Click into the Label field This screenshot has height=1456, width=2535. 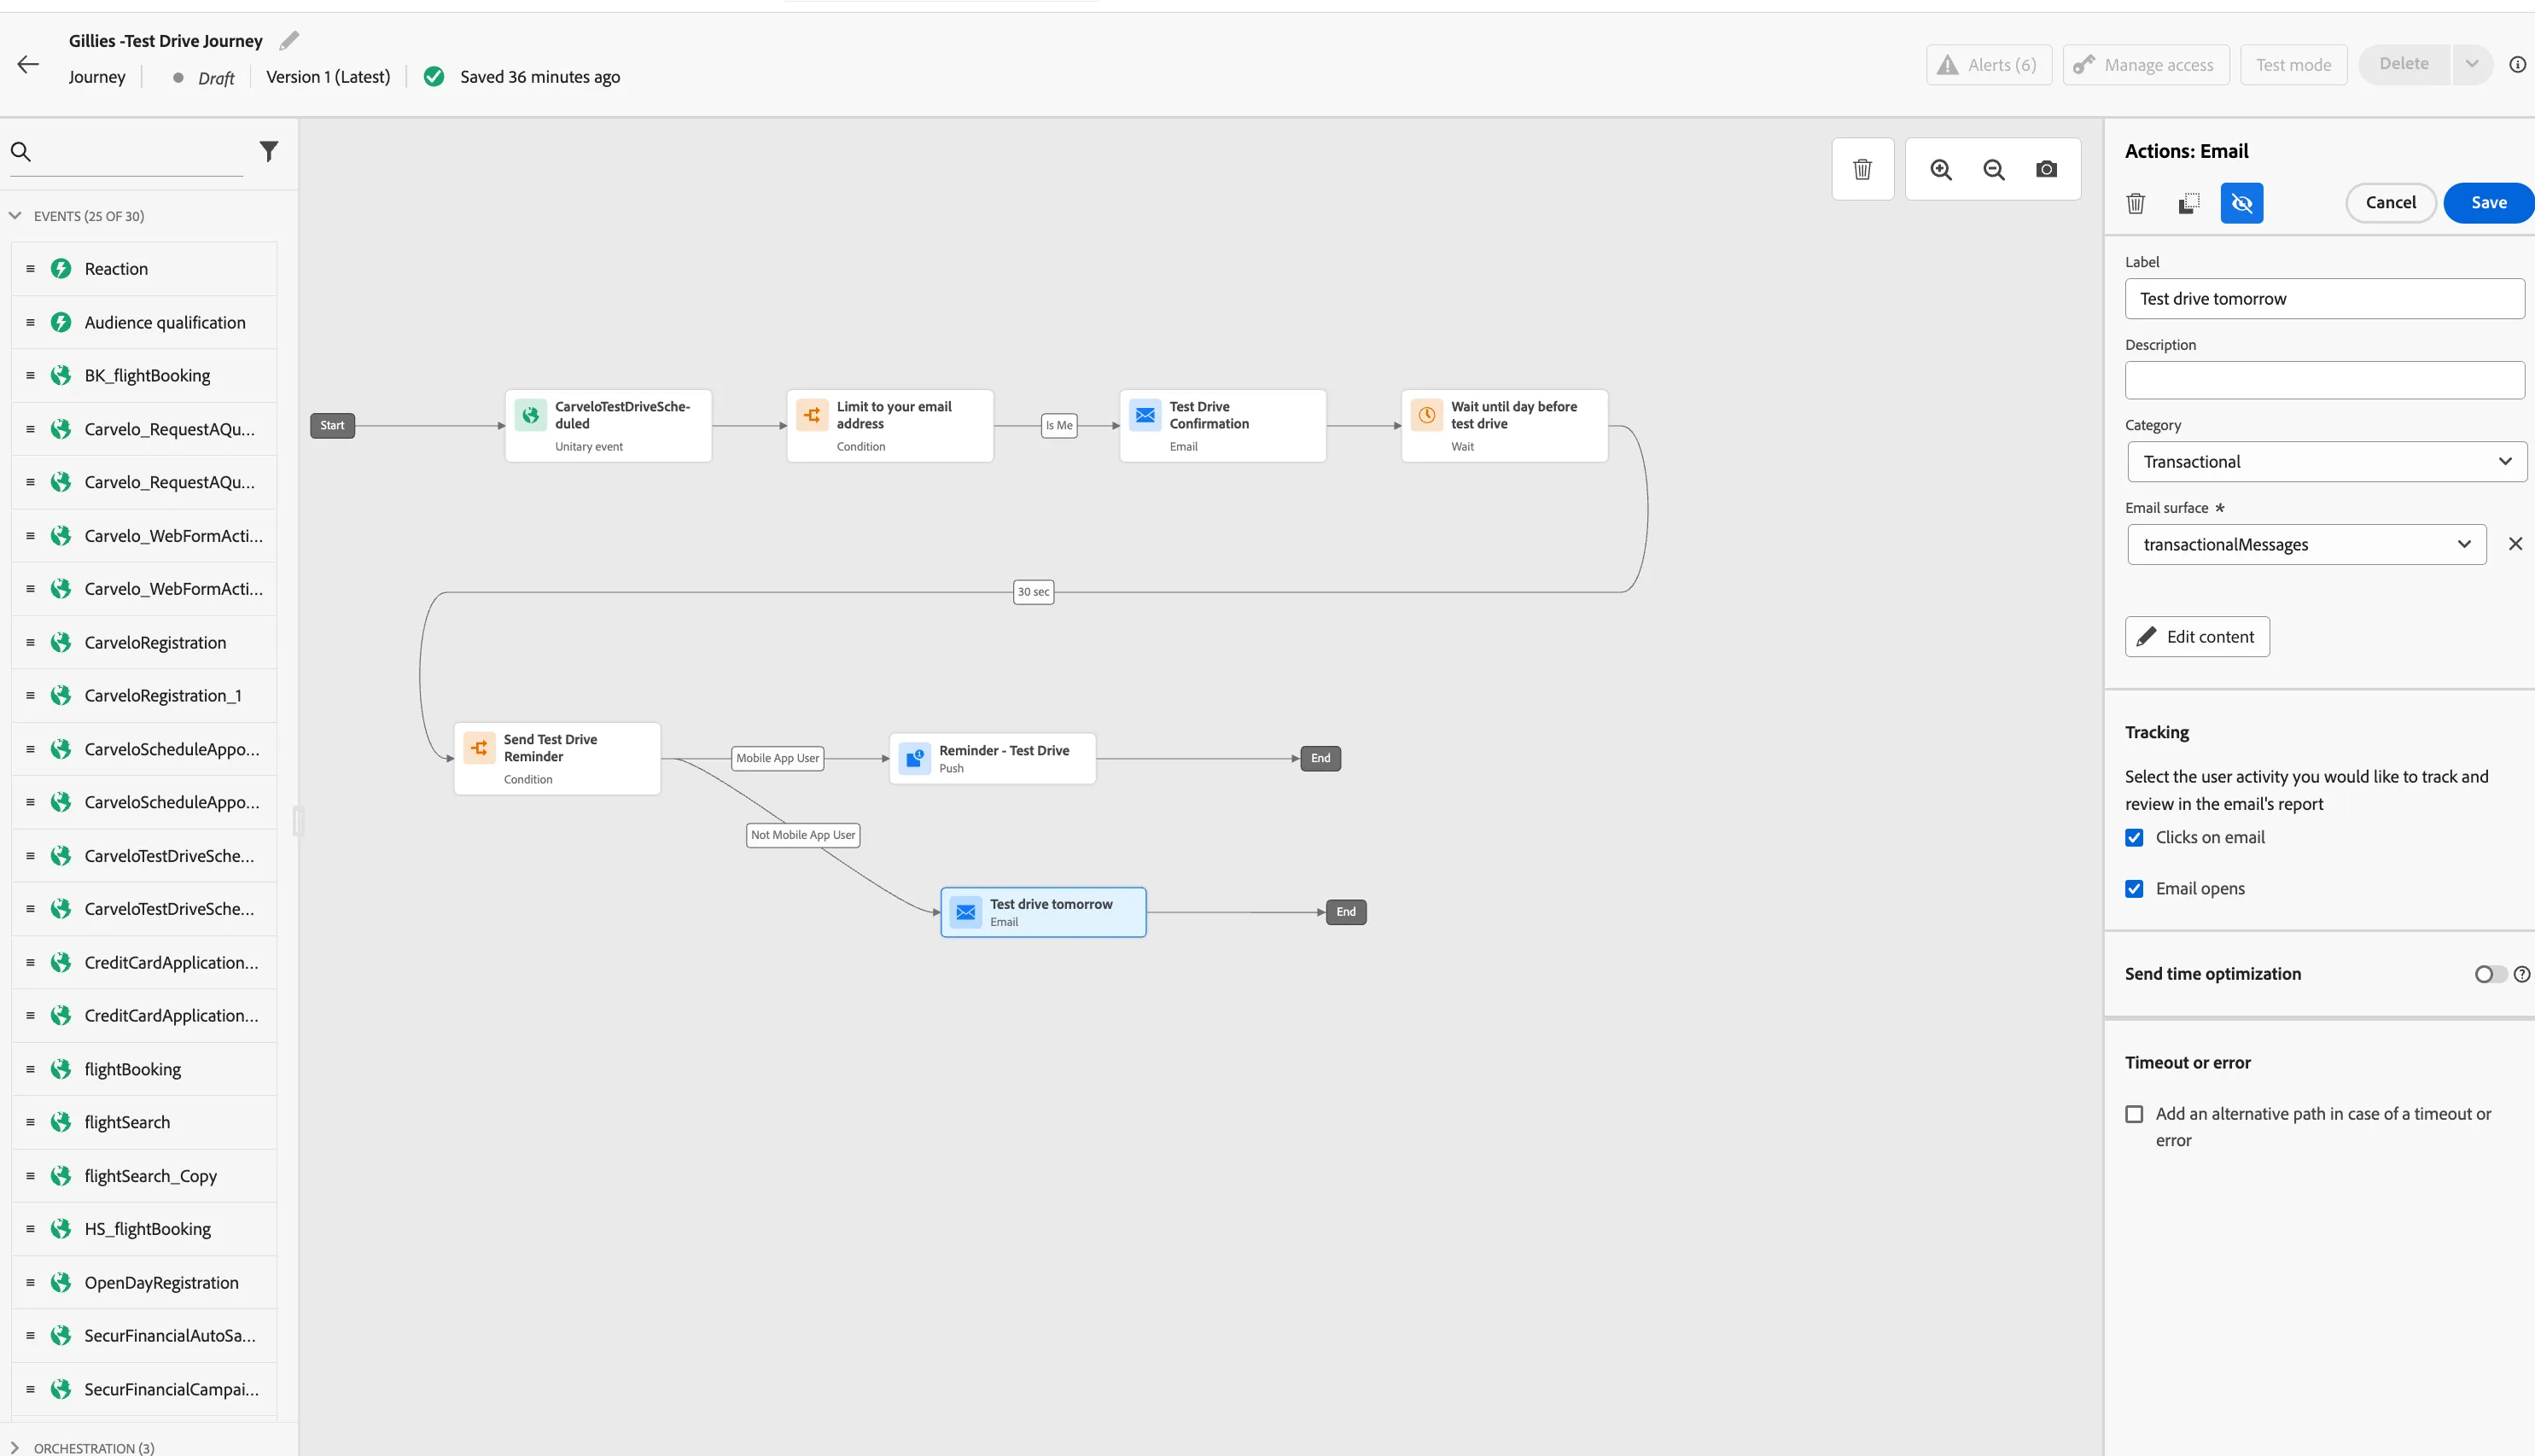2324,299
